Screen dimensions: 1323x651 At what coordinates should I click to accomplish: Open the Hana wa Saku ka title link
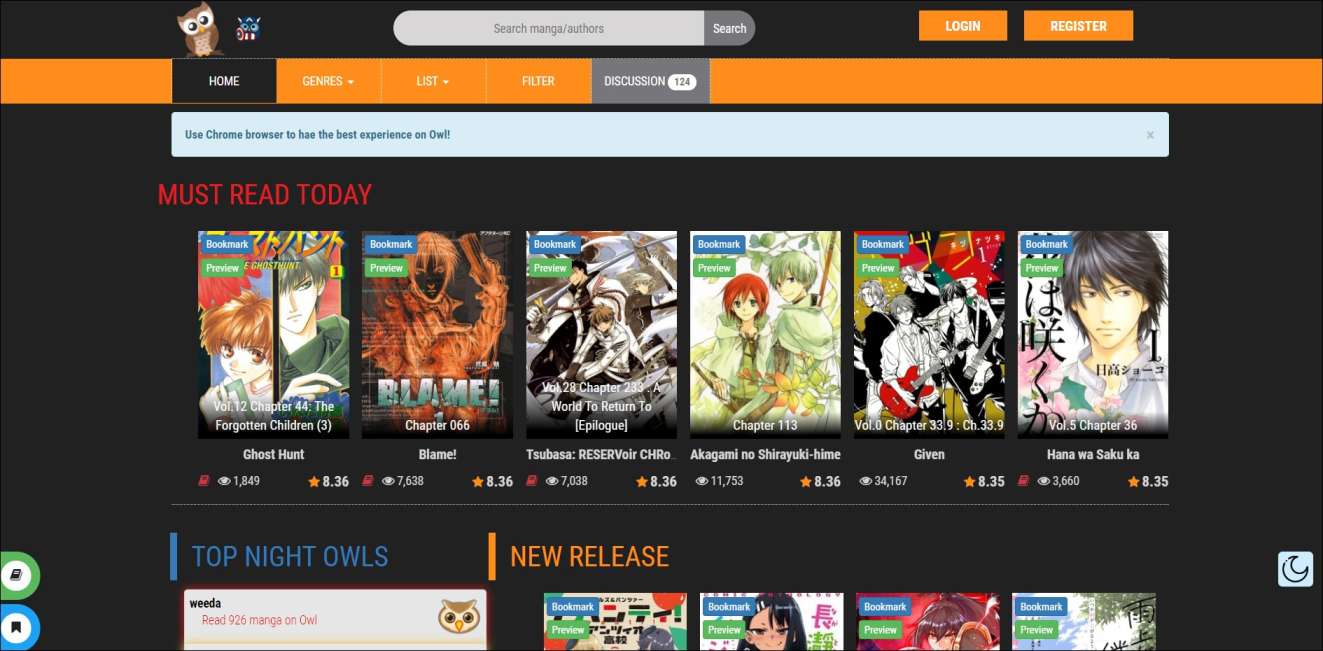pyautogui.click(x=1093, y=454)
